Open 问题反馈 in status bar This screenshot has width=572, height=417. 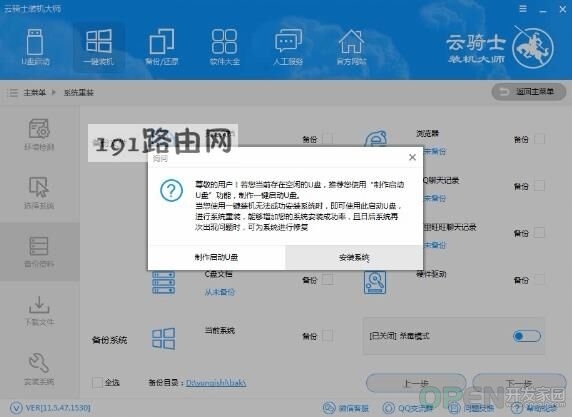tap(471, 408)
